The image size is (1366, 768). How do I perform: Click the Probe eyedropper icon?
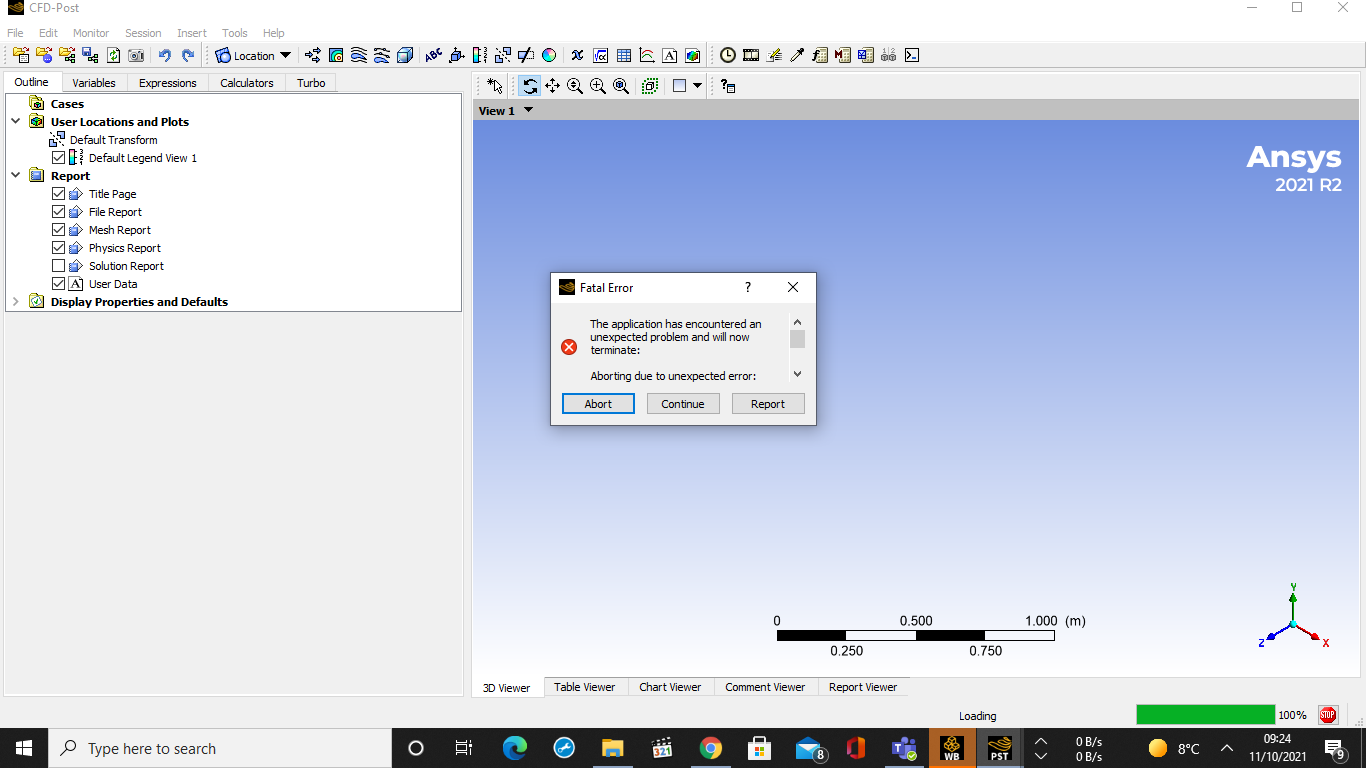[797, 56]
